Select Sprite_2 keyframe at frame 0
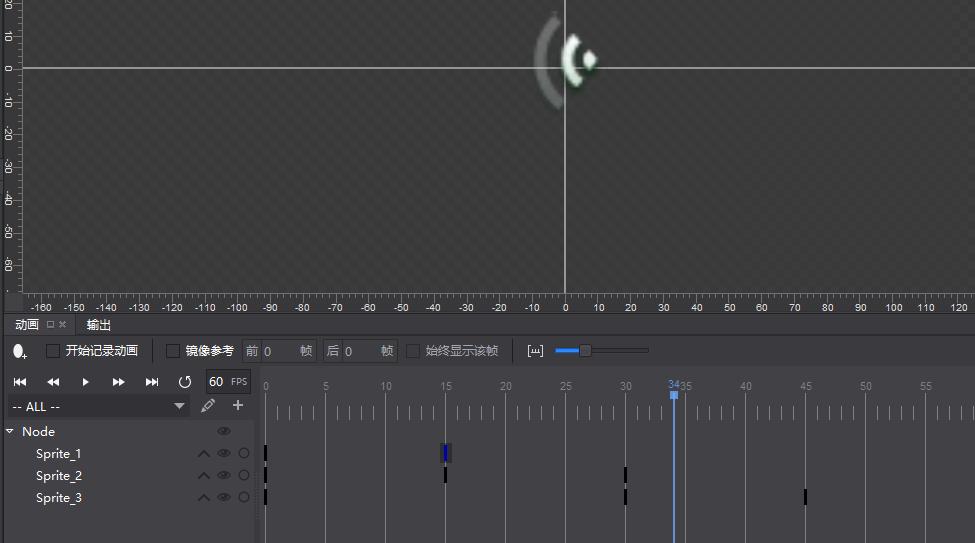The height and width of the screenshot is (543, 975). point(266,475)
